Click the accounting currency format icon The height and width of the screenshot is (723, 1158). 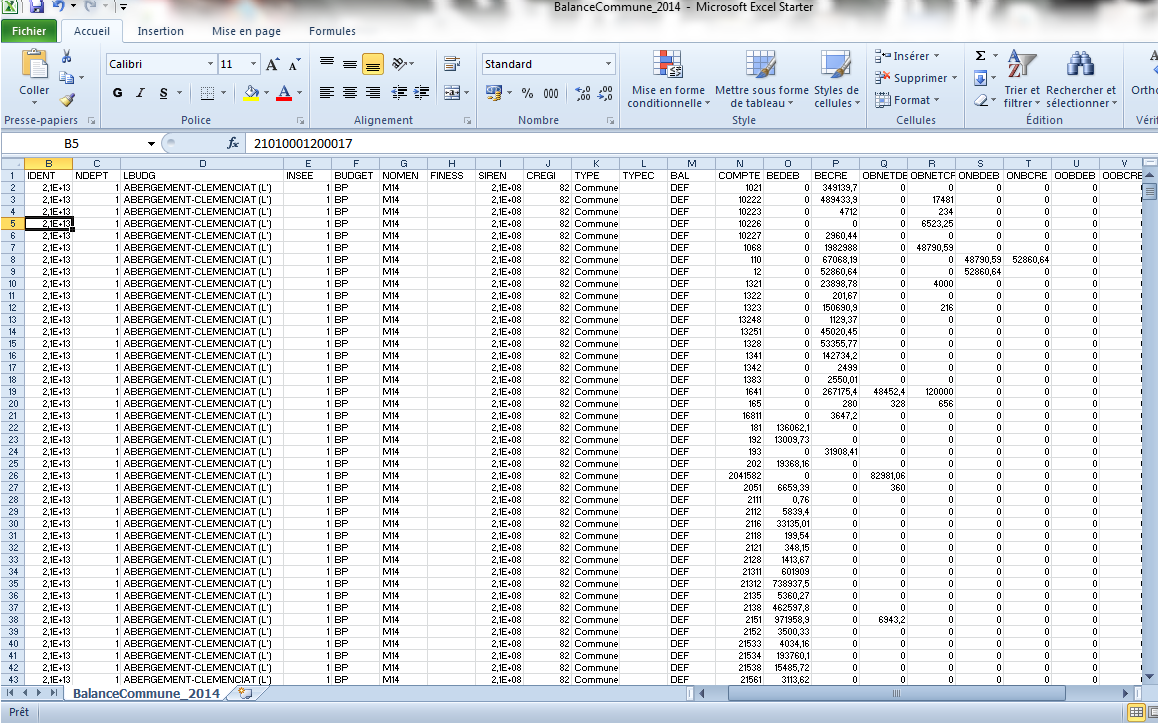click(x=493, y=93)
